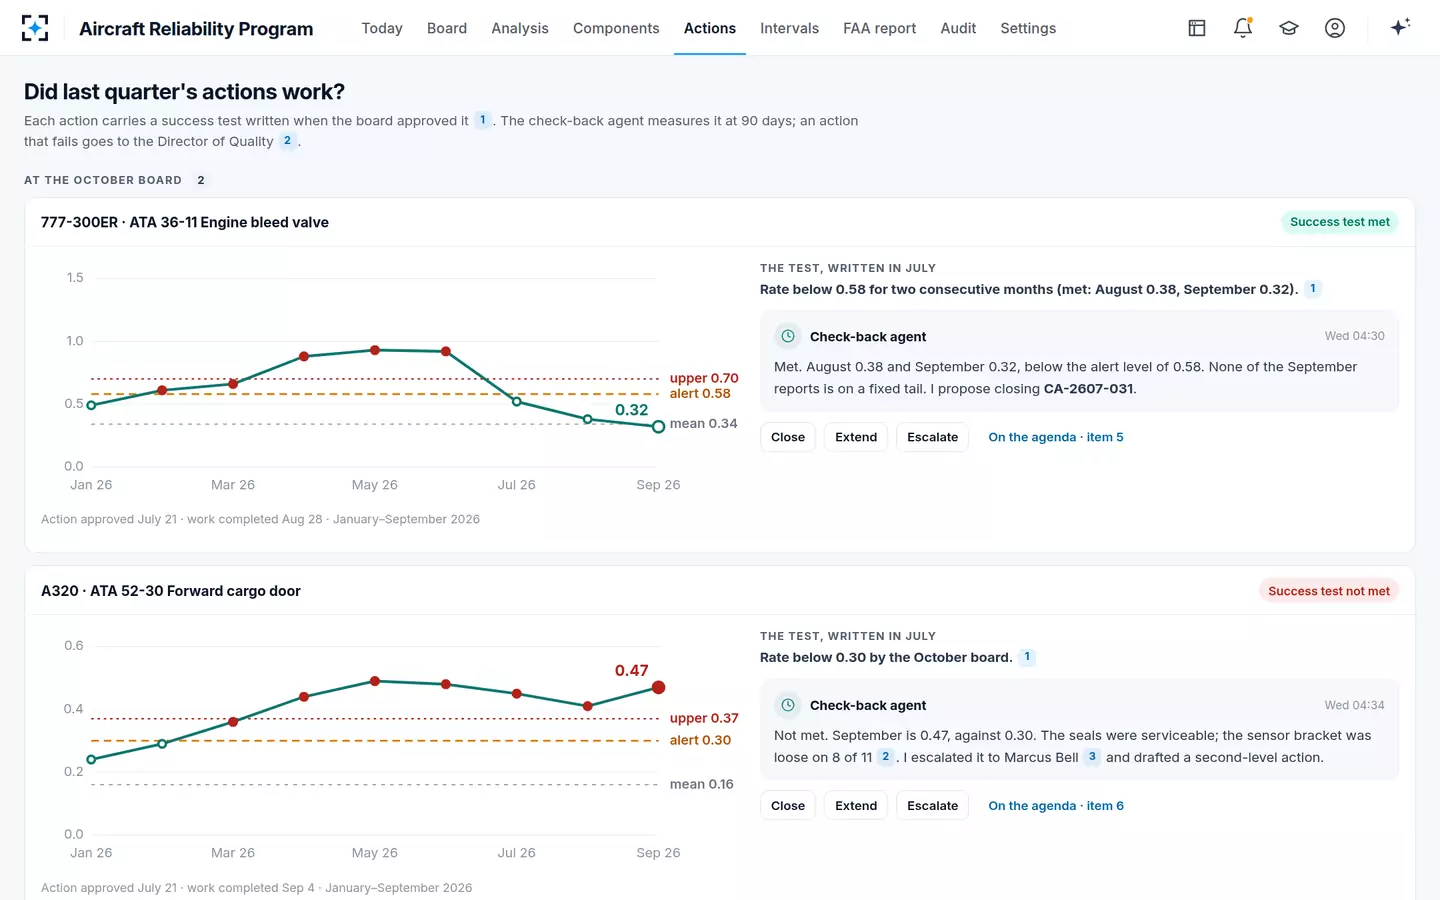
Task: Go to the Intervals tab
Action: tap(789, 28)
